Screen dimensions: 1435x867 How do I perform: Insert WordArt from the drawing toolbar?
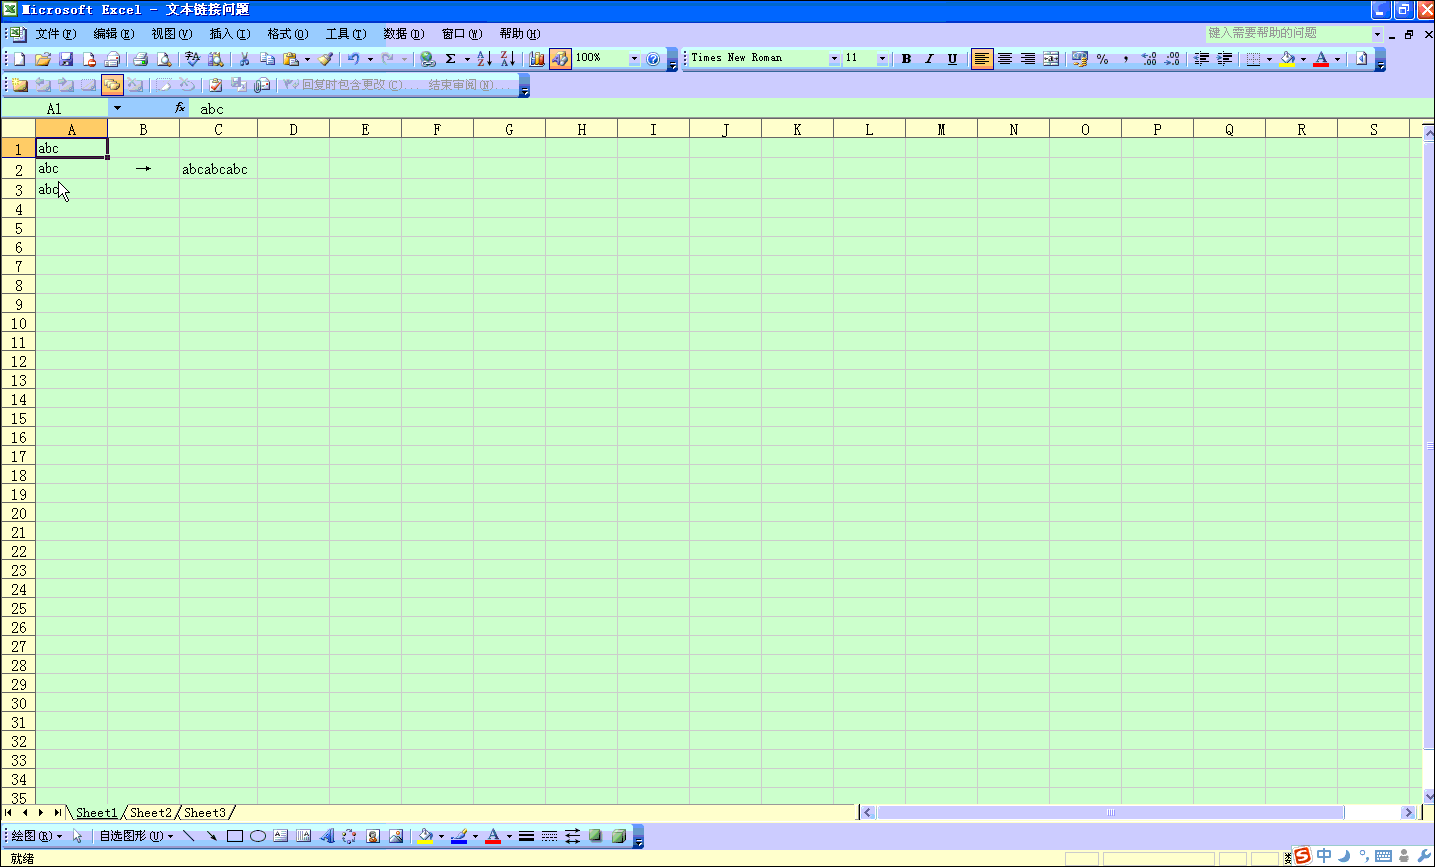pyautogui.click(x=327, y=836)
